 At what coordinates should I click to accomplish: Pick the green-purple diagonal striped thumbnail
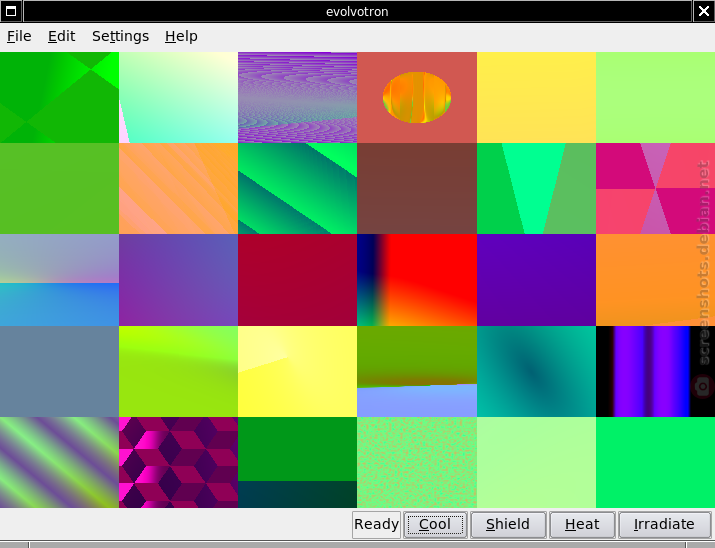(59, 462)
